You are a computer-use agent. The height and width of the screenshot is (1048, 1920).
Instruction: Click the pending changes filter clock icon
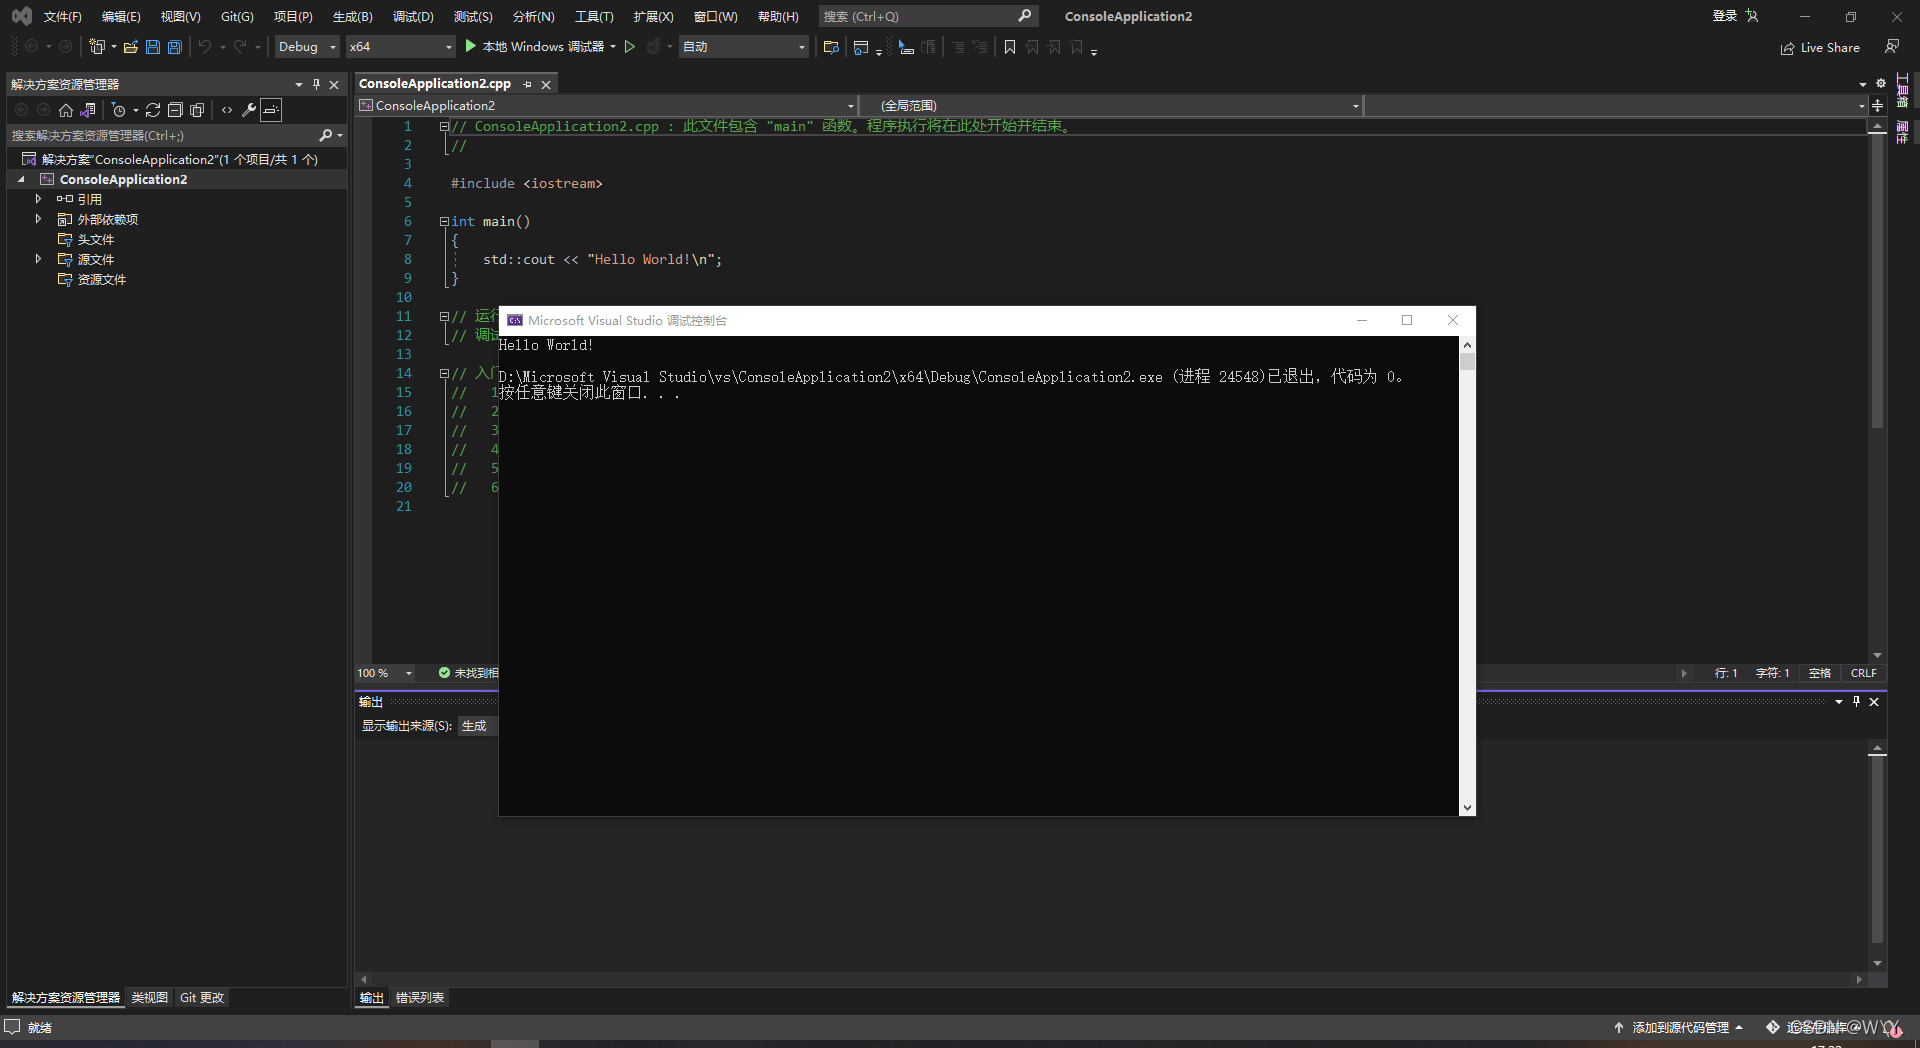[119, 110]
